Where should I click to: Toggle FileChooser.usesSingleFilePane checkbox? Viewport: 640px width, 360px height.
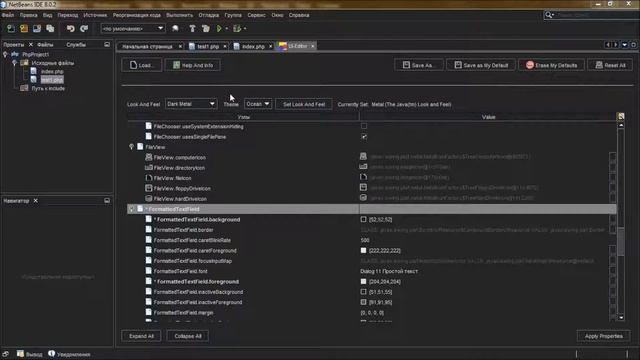[364, 137]
